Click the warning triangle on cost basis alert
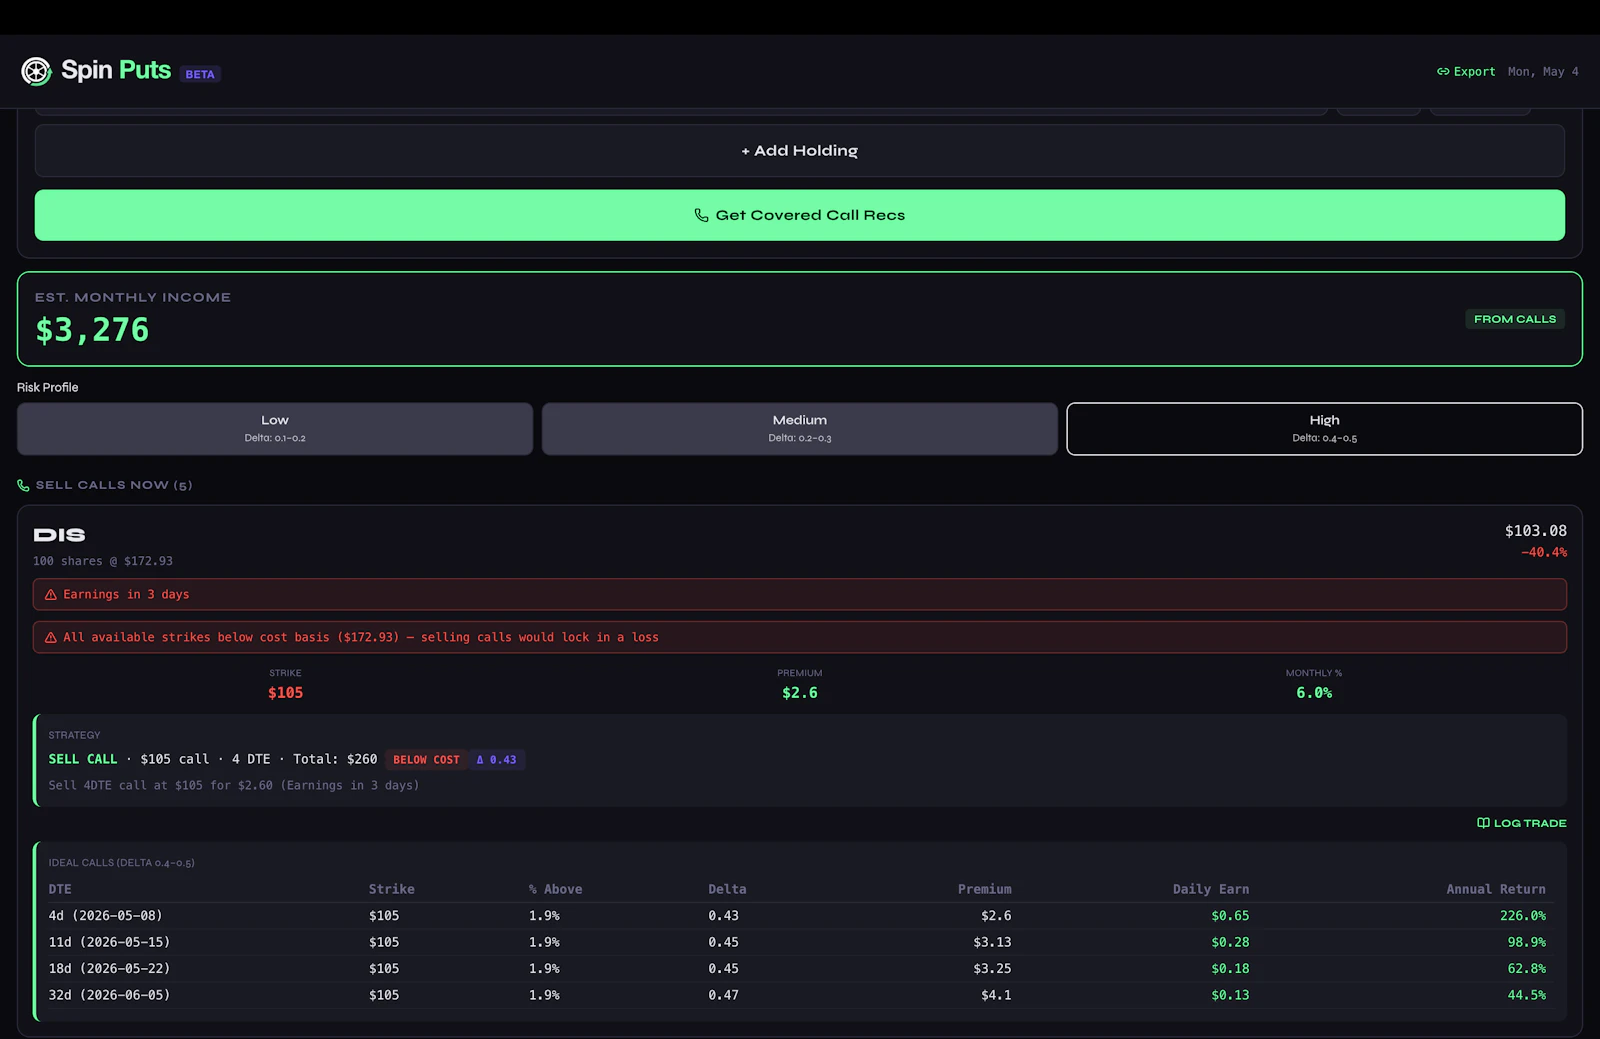 click(51, 638)
